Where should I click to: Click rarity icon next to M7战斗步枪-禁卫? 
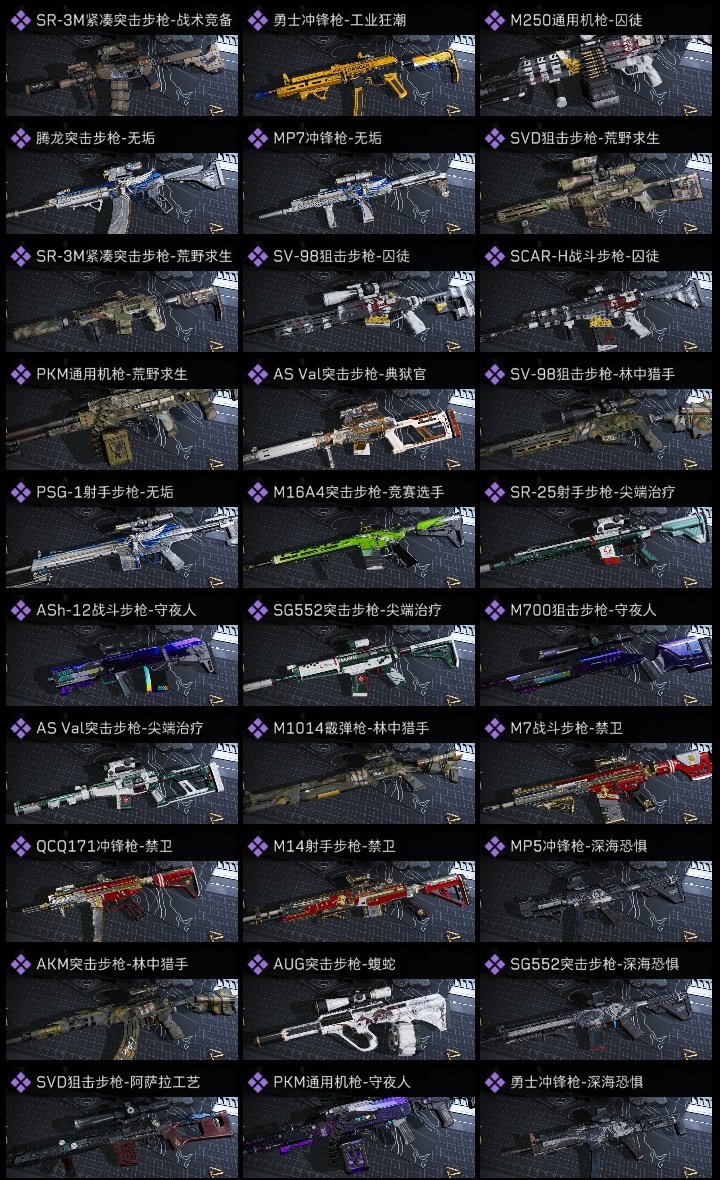coord(494,728)
